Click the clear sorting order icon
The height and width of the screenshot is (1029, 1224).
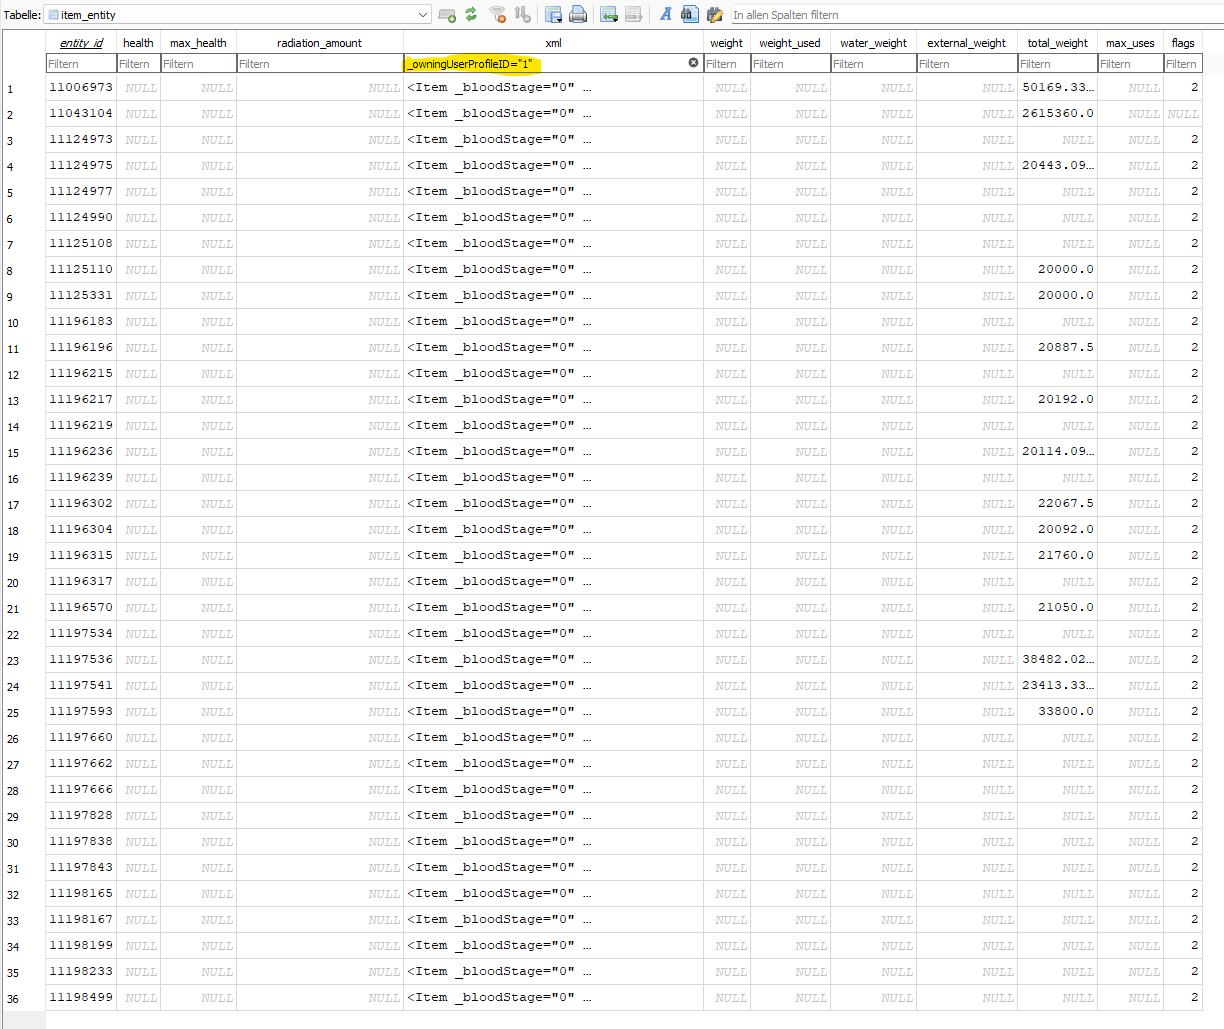[x=522, y=15]
